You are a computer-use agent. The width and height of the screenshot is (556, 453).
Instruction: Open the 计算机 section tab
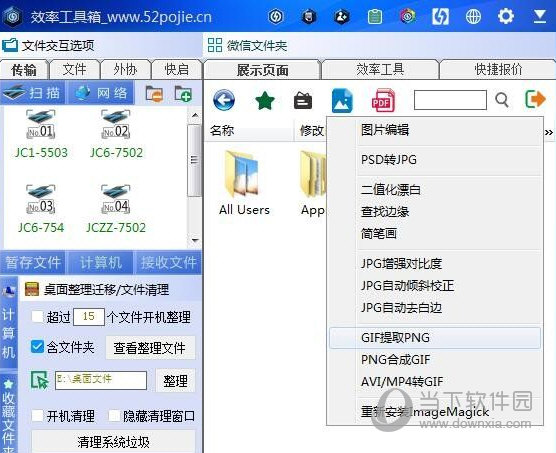101,263
